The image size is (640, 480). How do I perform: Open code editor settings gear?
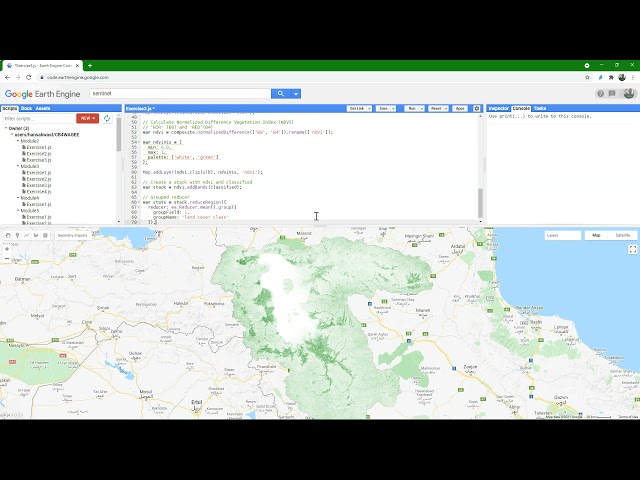(x=477, y=109)
